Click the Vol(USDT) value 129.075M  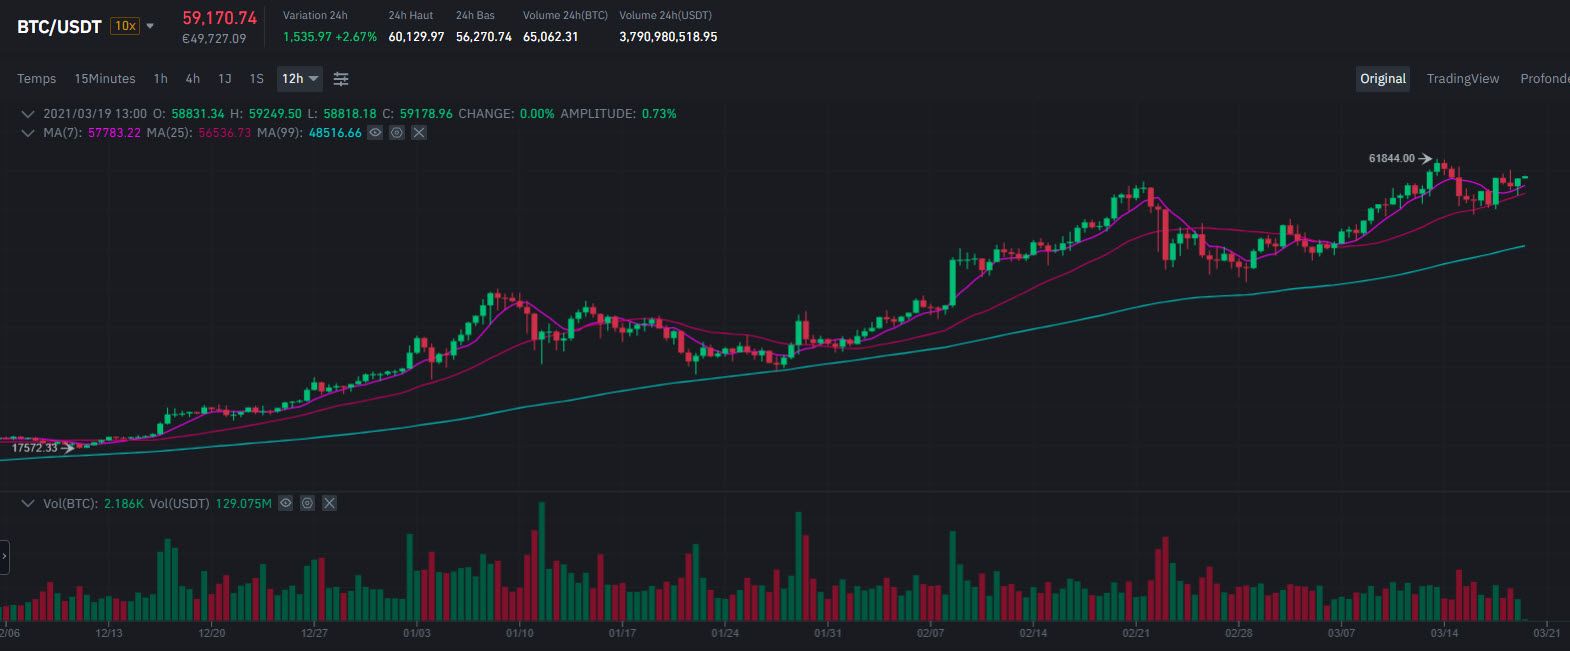pos(243,503)
